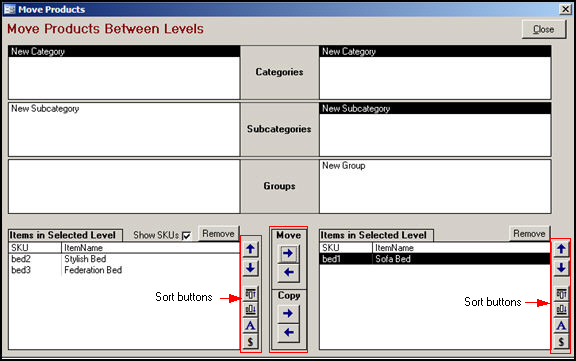The height and width of the screenshot is (361, 576).
Task: Click SKU column header in right list
Action: pyautogui.click(x=346, y=248)
